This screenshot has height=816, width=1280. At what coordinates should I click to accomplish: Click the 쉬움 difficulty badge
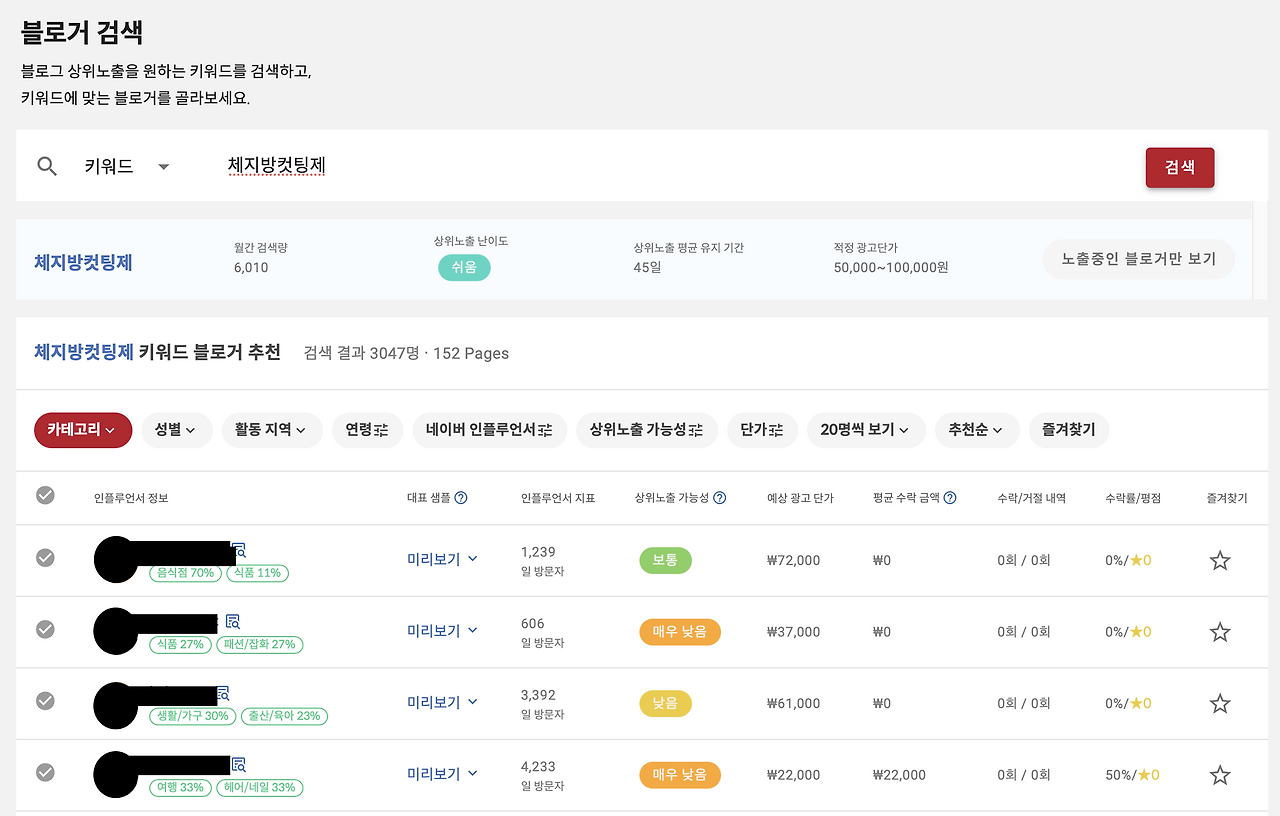click(464, 268)
